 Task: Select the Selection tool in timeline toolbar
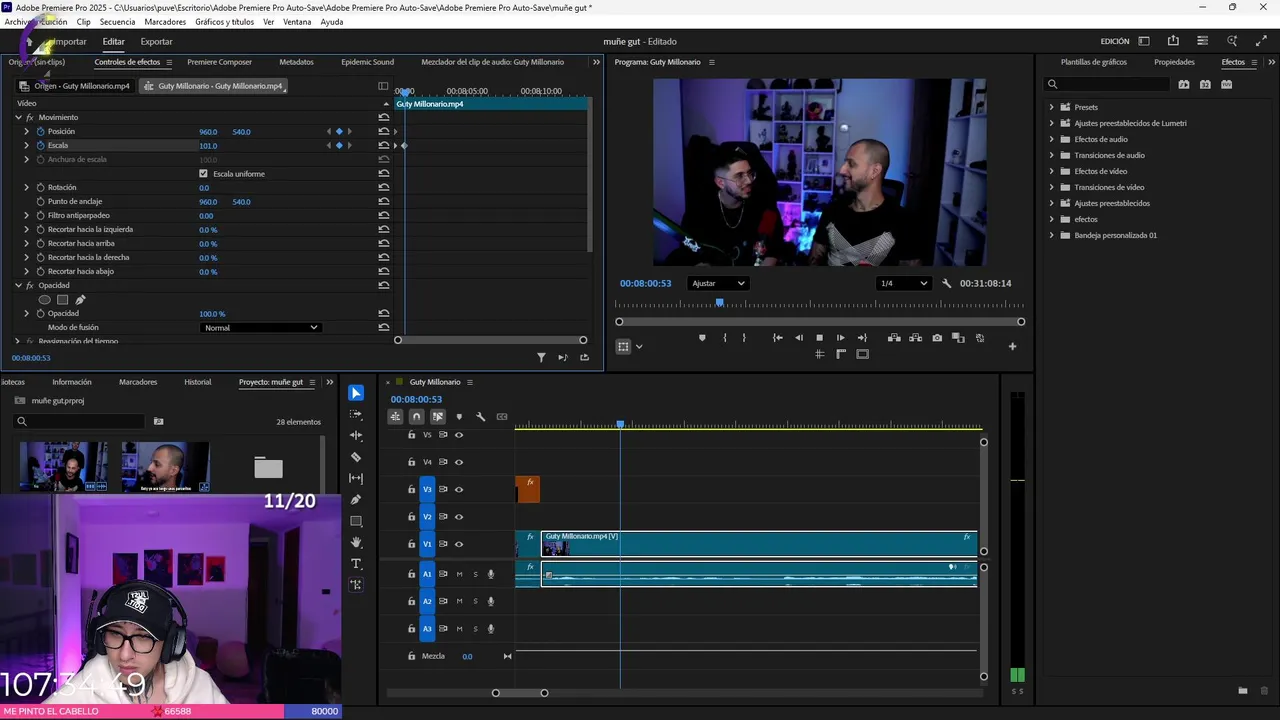(356, 393)
